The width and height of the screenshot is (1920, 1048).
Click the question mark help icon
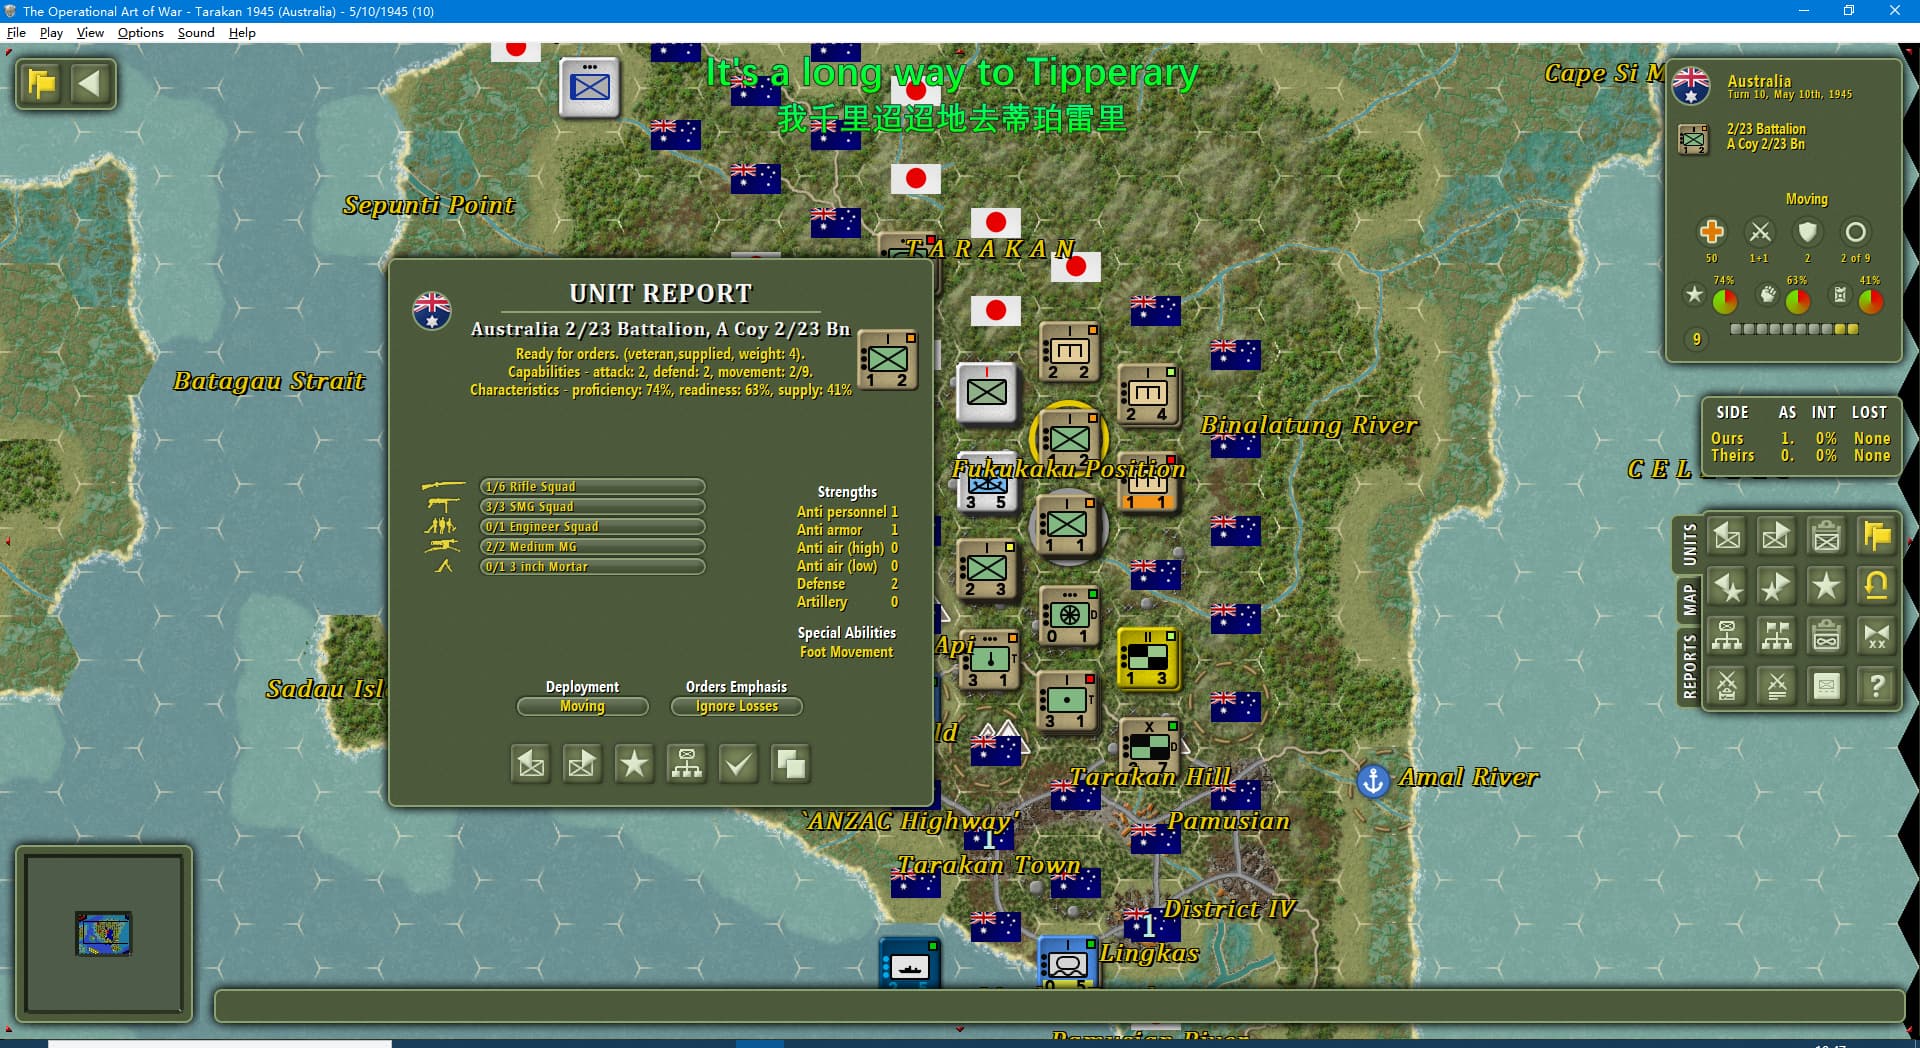click(1876, 686)
